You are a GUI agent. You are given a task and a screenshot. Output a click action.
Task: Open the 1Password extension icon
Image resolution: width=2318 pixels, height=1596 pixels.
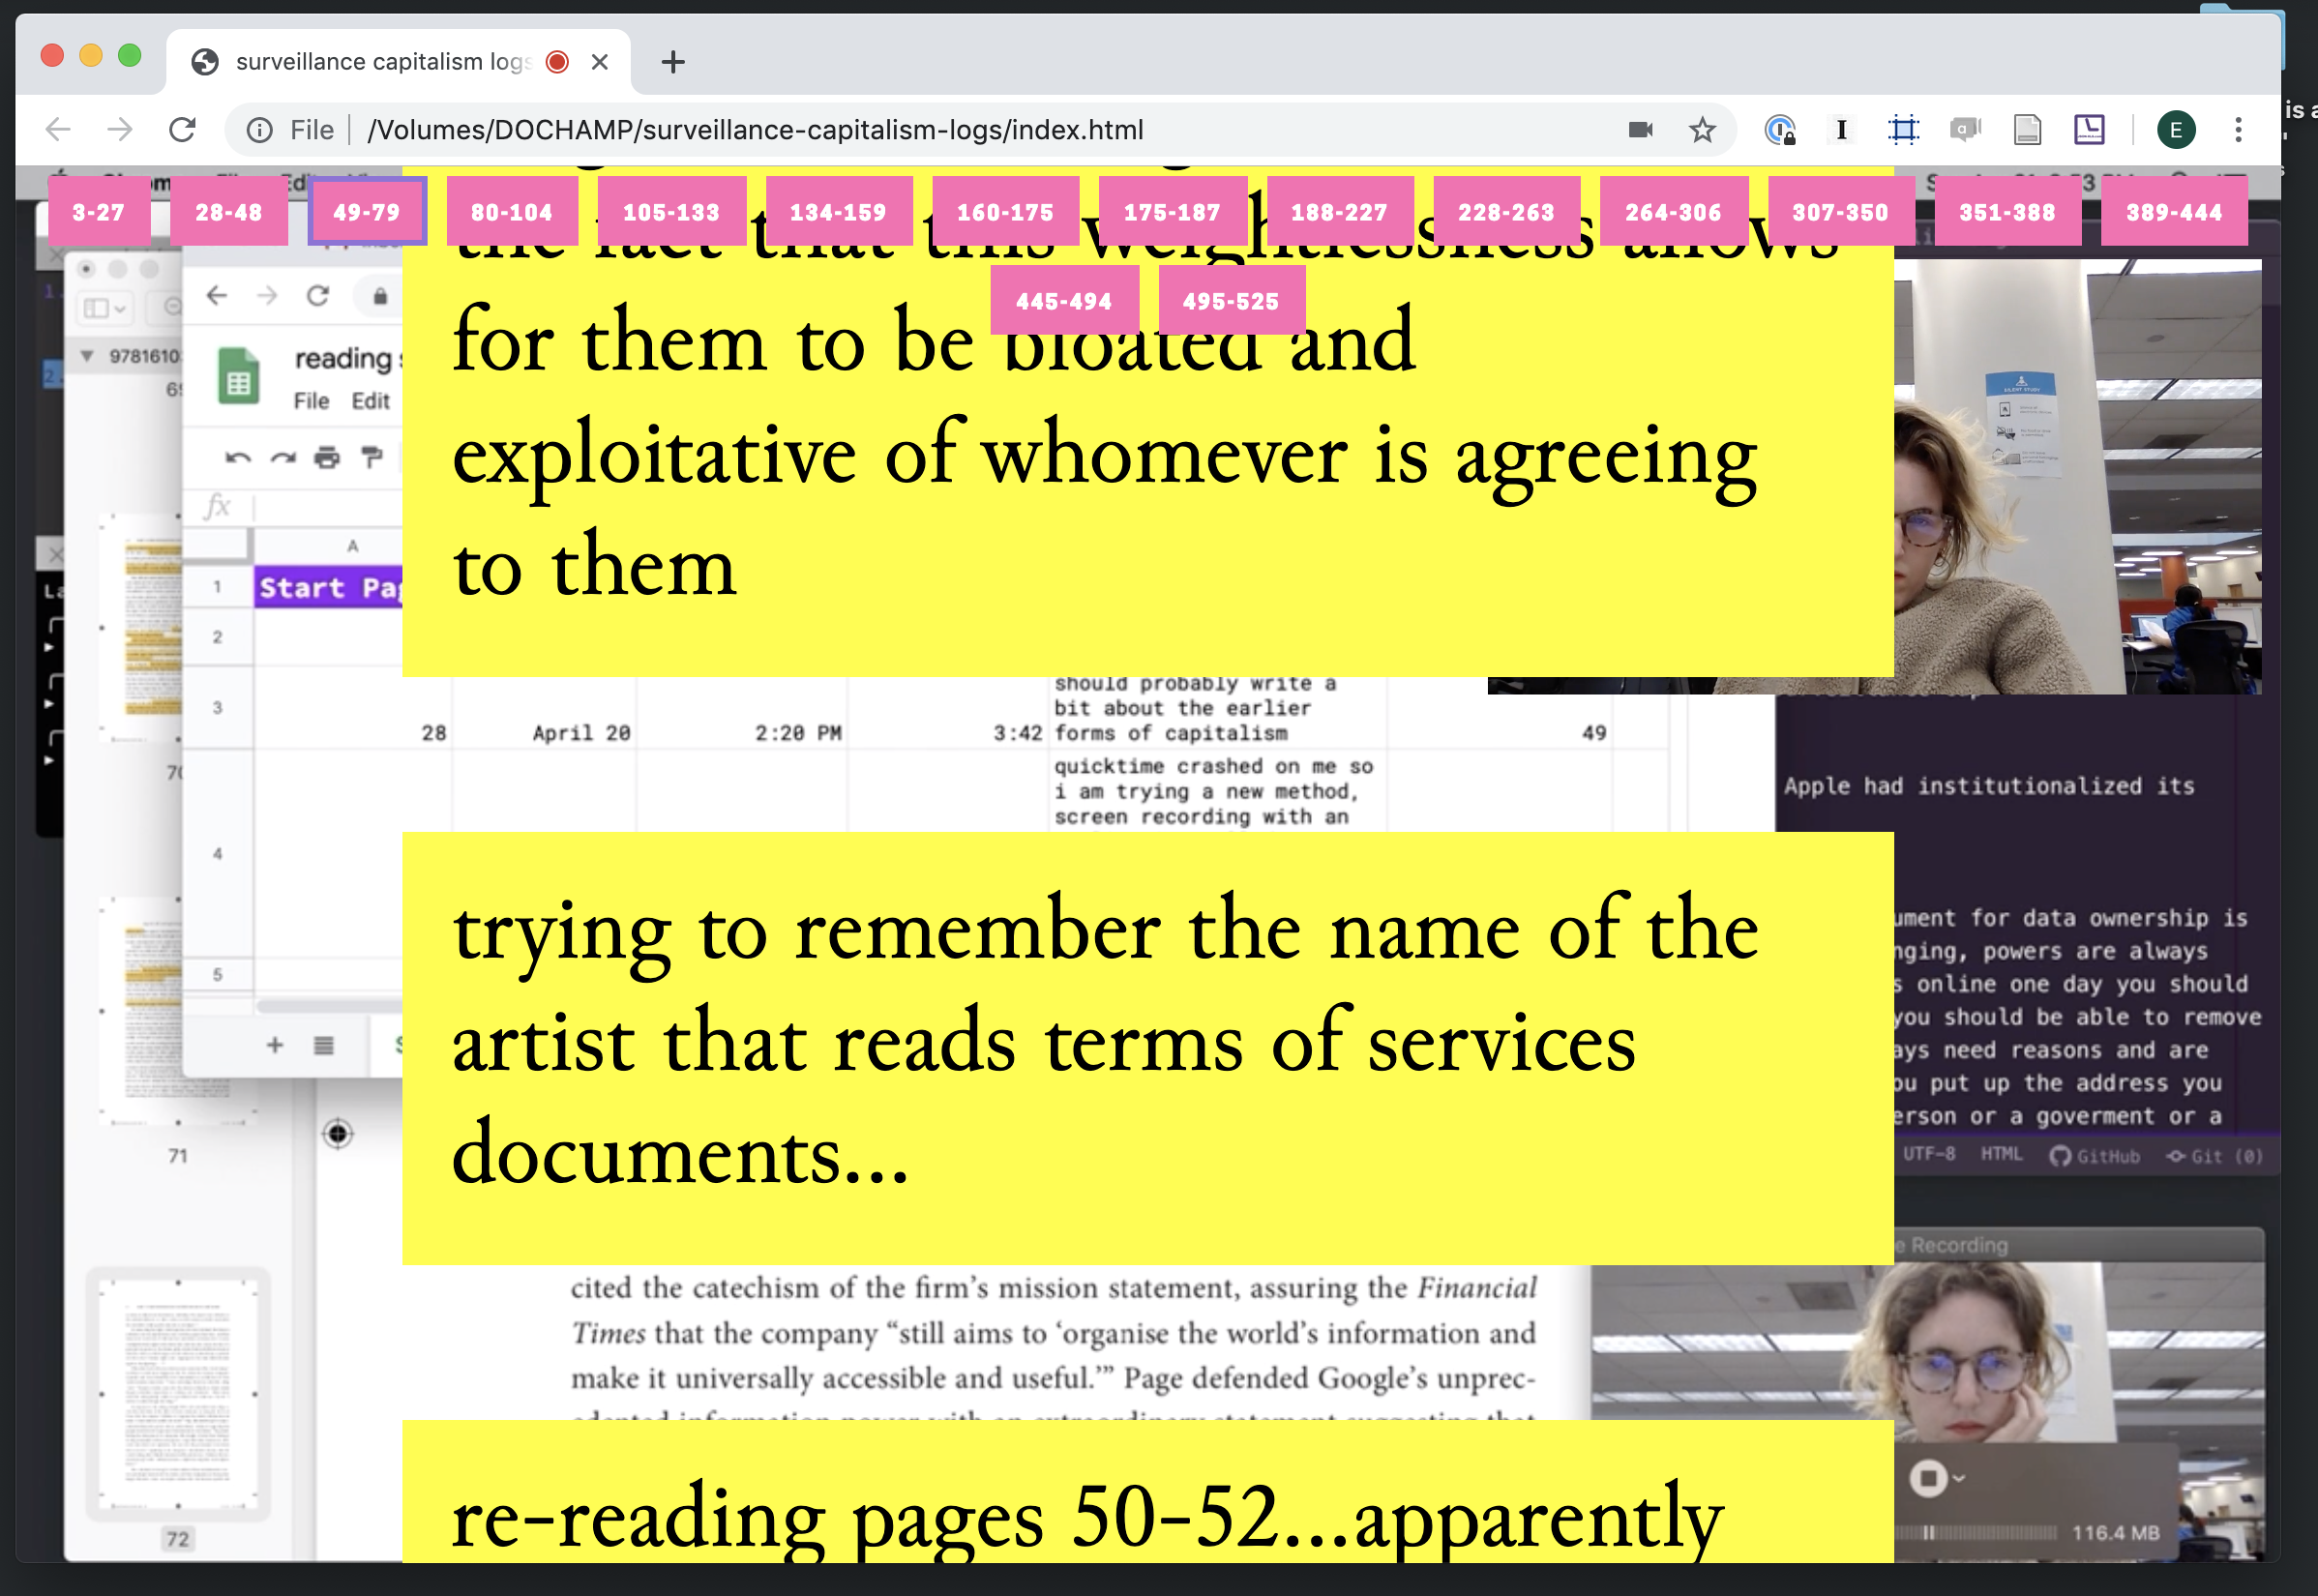pyautogui.click(x=1780, y=130)
